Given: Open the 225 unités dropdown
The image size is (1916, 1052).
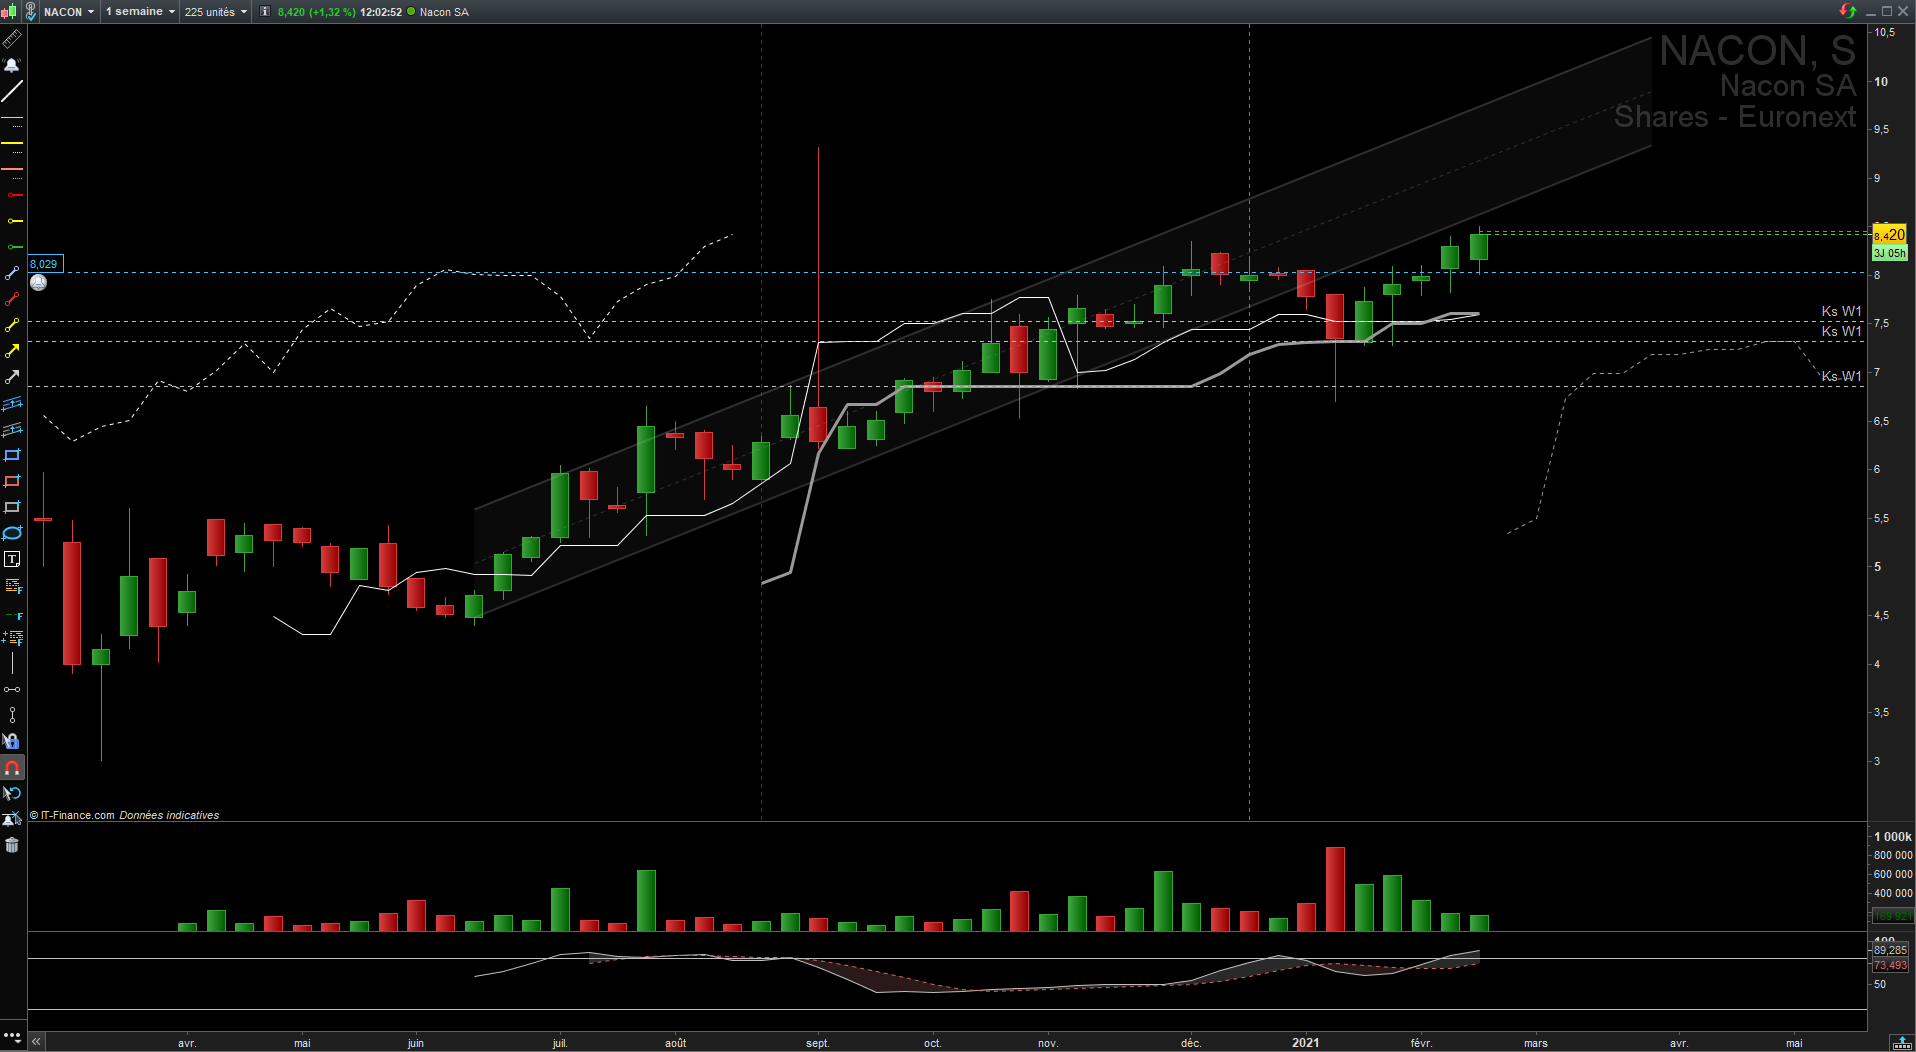Looking at the screenshot, I should coord(216,12).
